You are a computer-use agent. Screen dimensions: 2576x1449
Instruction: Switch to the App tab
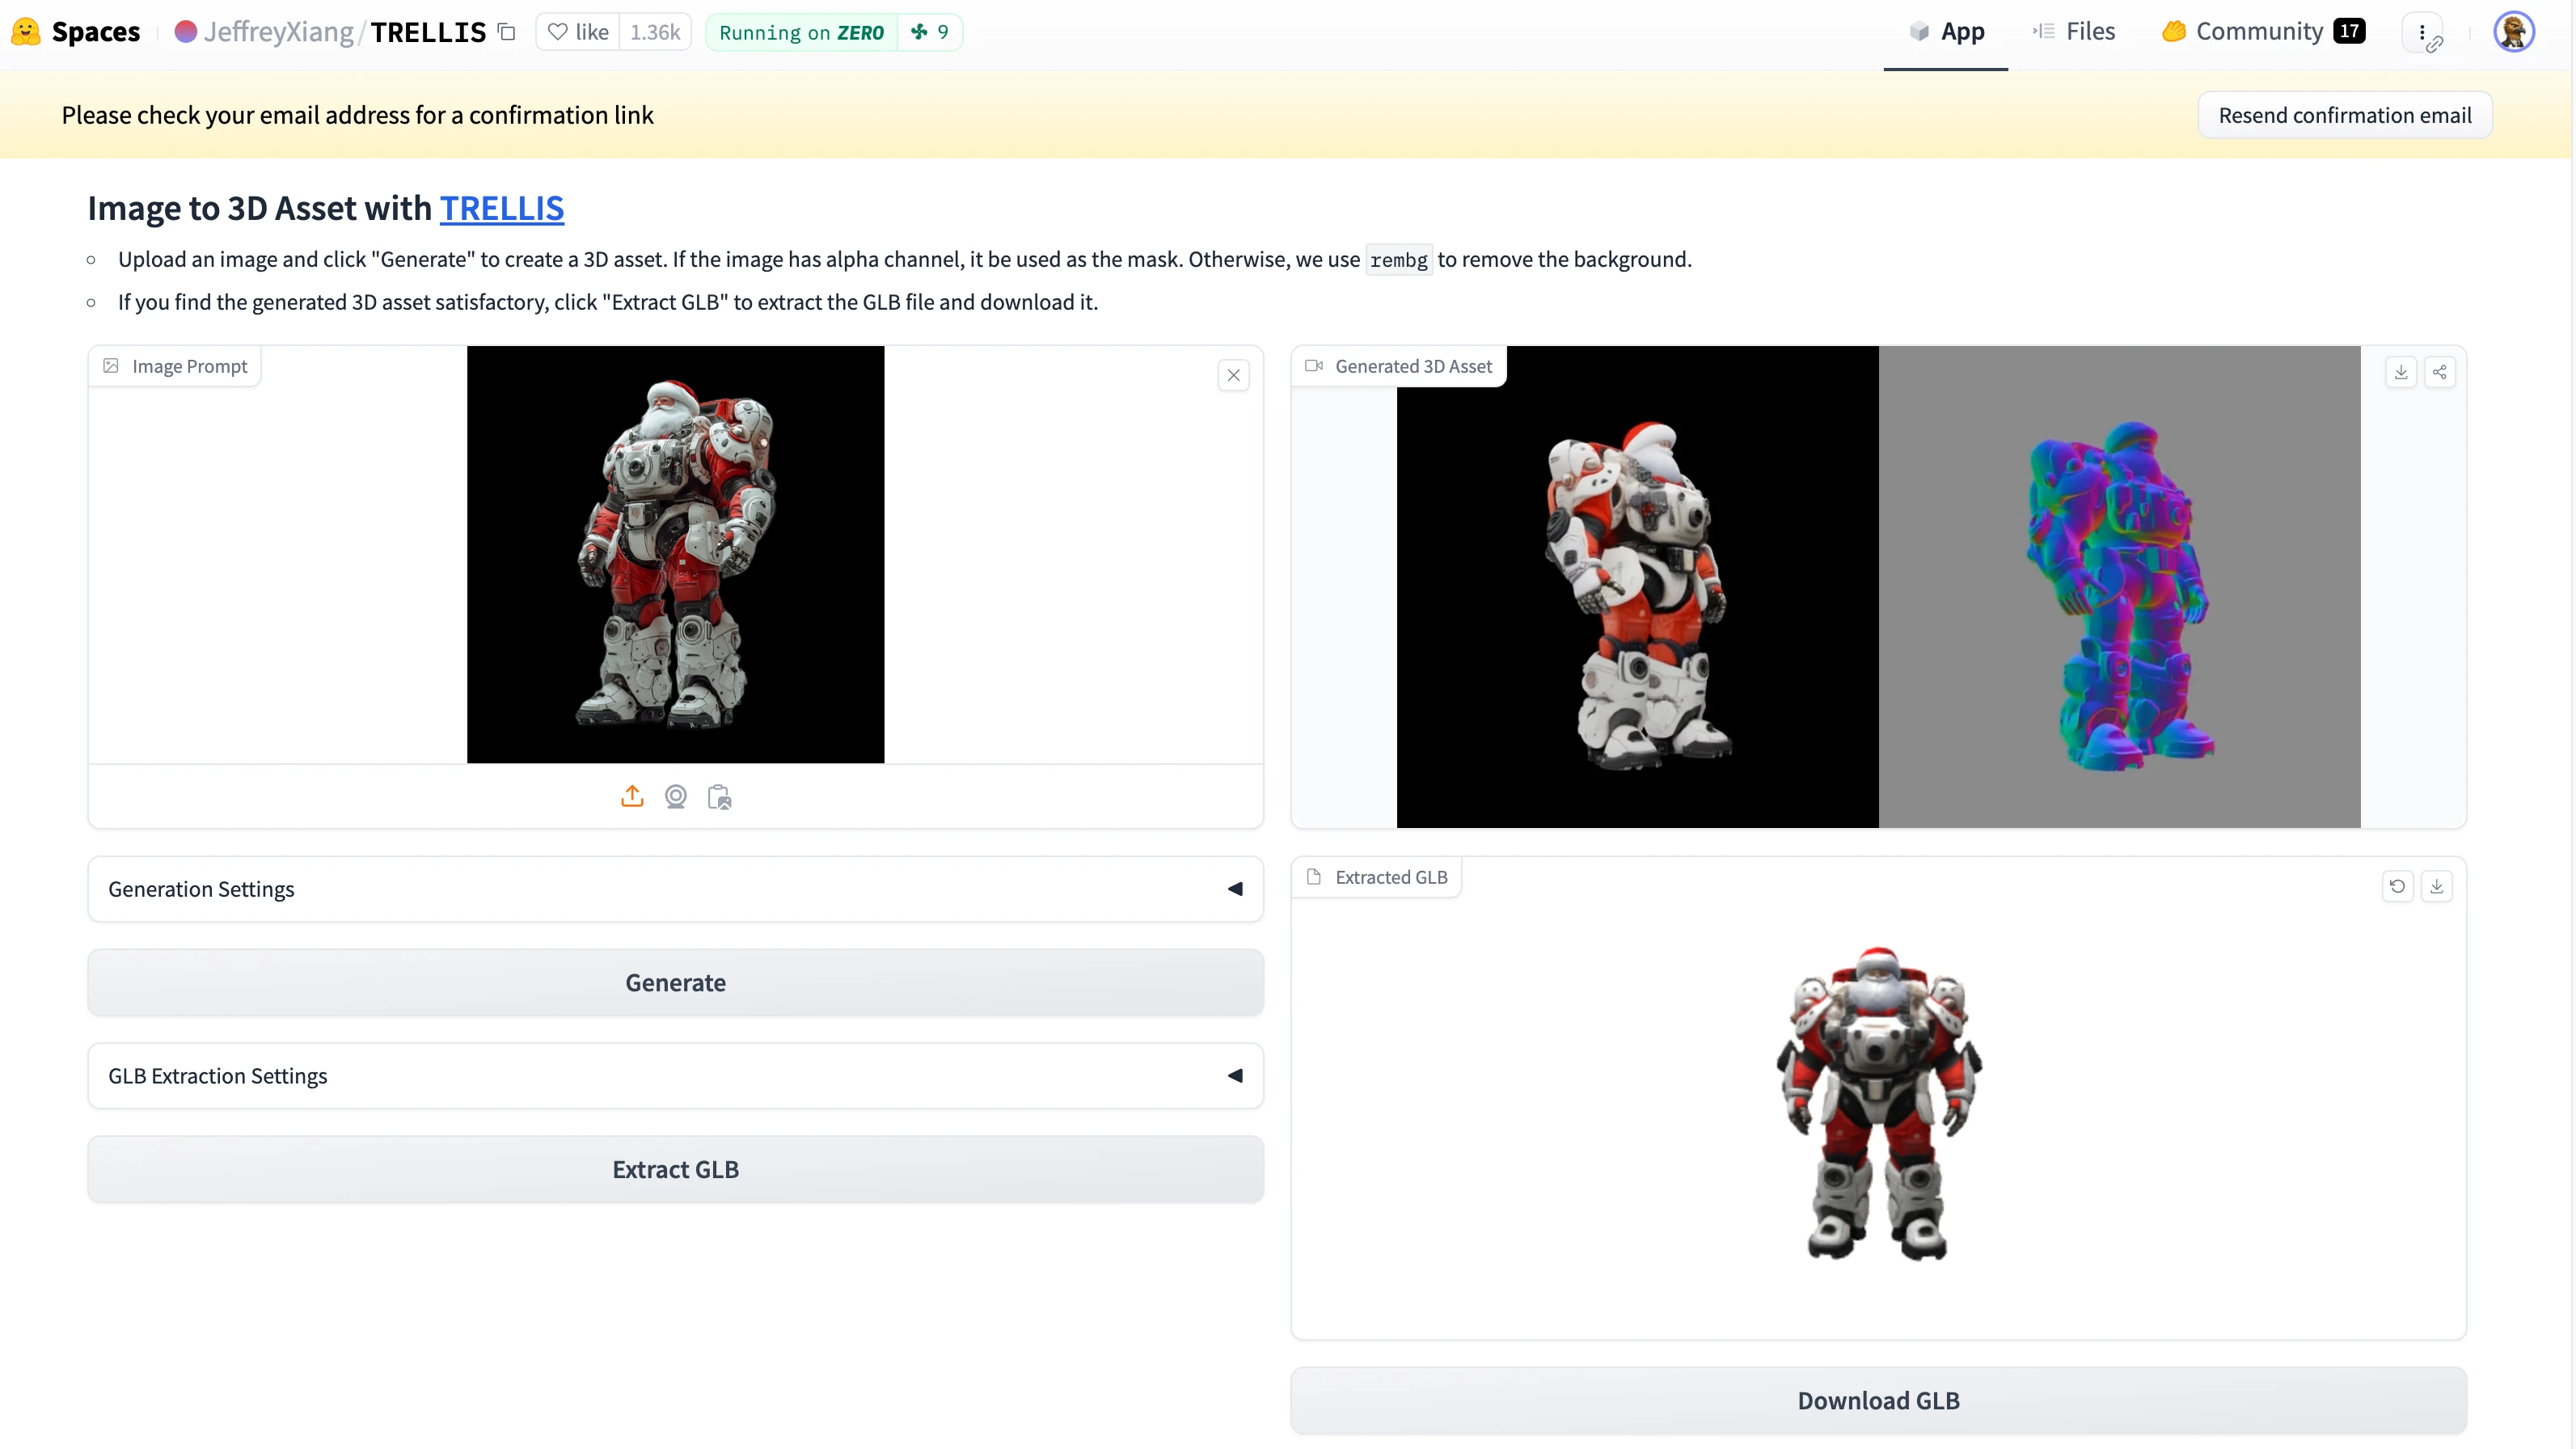click(1946, 32)
